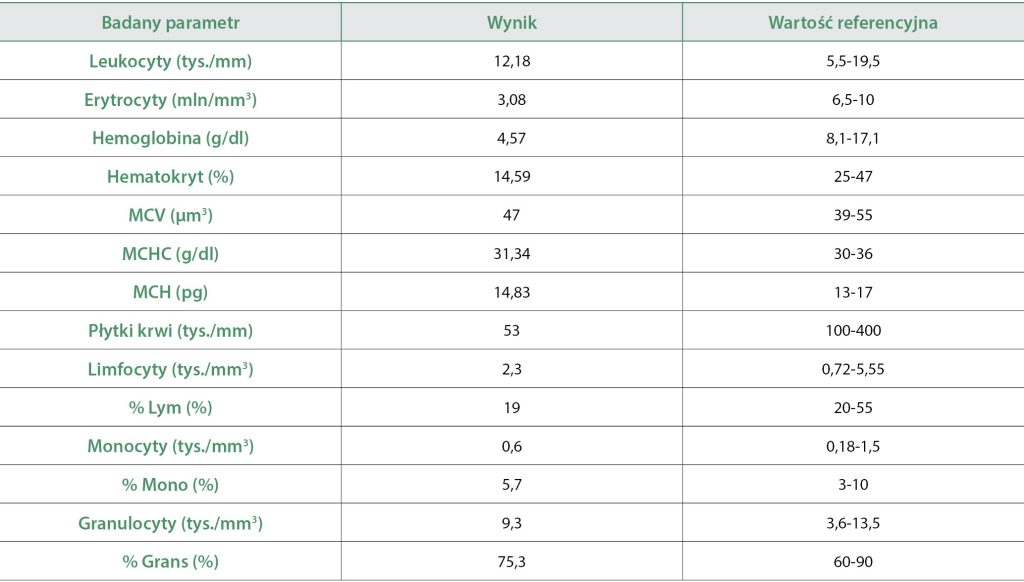The image size is (1024, 582).
Task: Click the 'Wartość referencyjna' column header
Action: 853,22
